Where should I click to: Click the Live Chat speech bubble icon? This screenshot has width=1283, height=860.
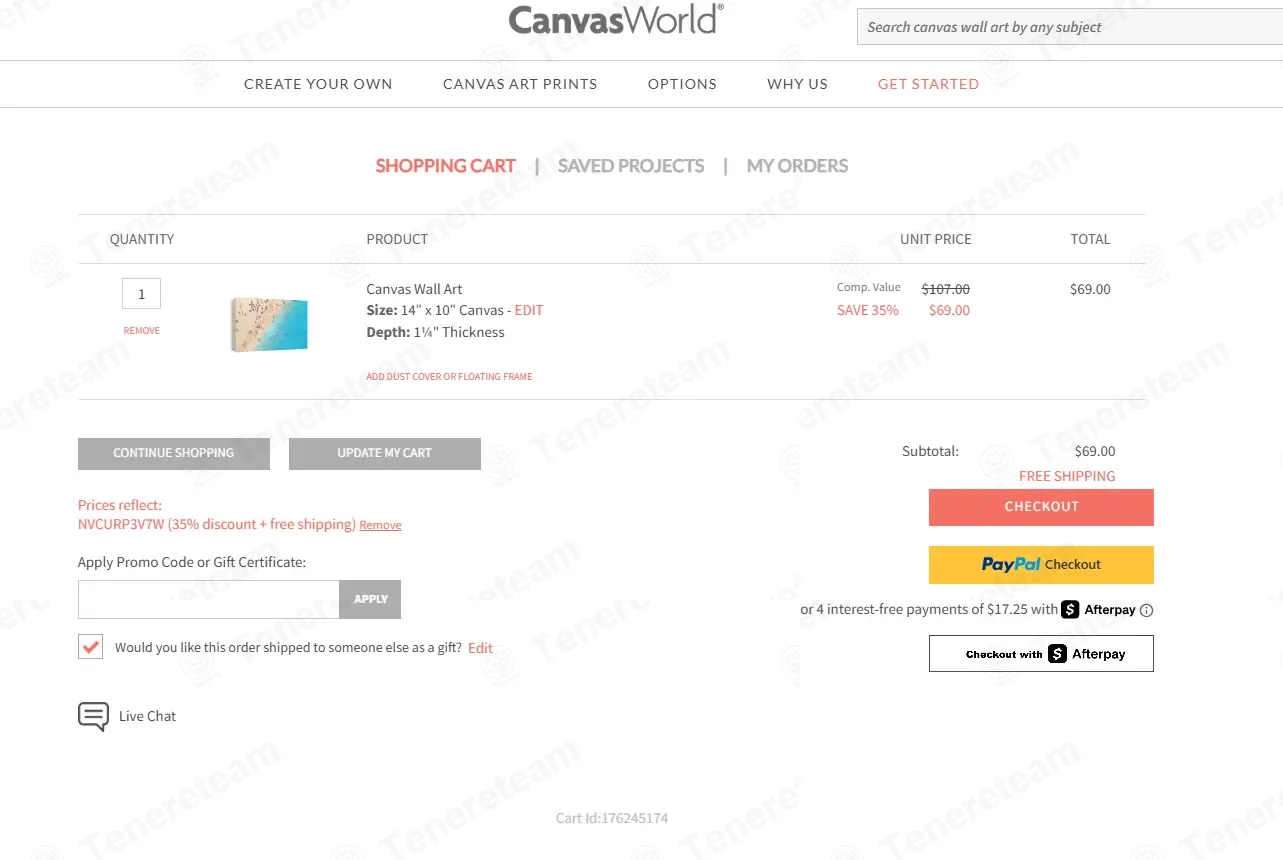point(93,716)
